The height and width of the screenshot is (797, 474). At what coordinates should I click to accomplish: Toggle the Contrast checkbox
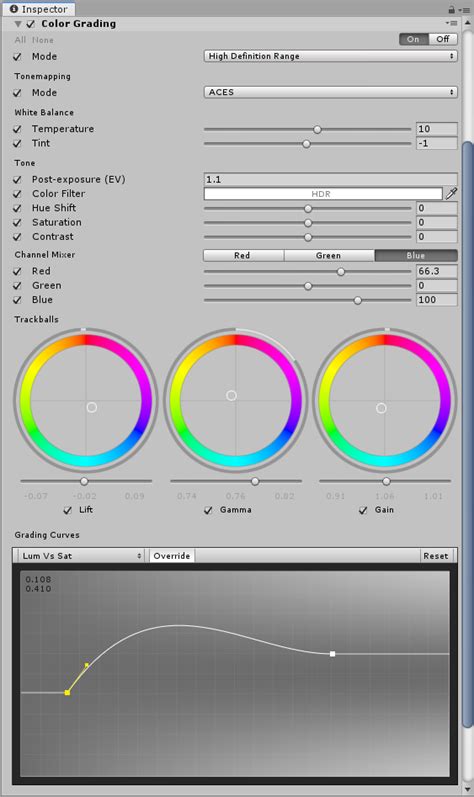(18, 237)
